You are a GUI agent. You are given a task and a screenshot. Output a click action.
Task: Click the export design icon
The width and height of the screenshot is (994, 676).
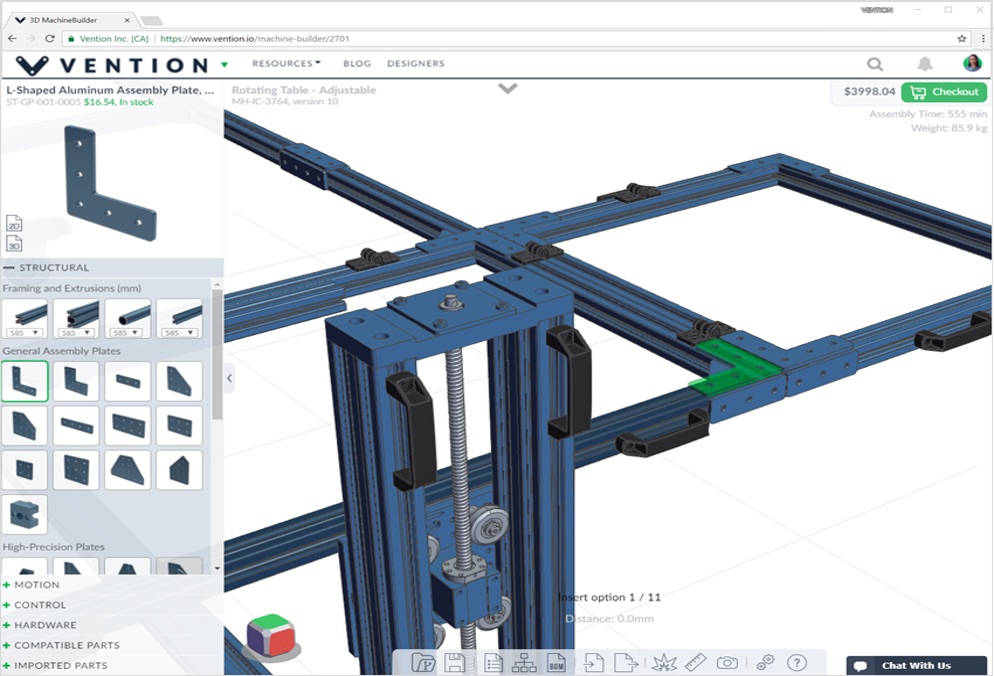click(x=627, y=662)
